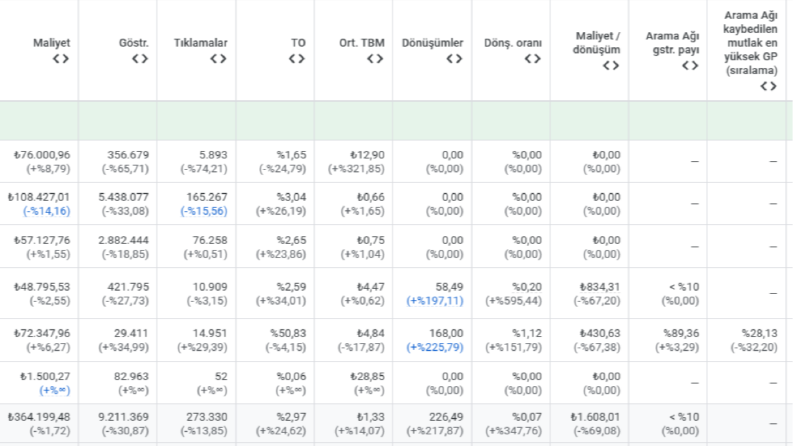Select the ₺28,85 average CPC cell
Viewport: 793px width, 446px height.
367,376
